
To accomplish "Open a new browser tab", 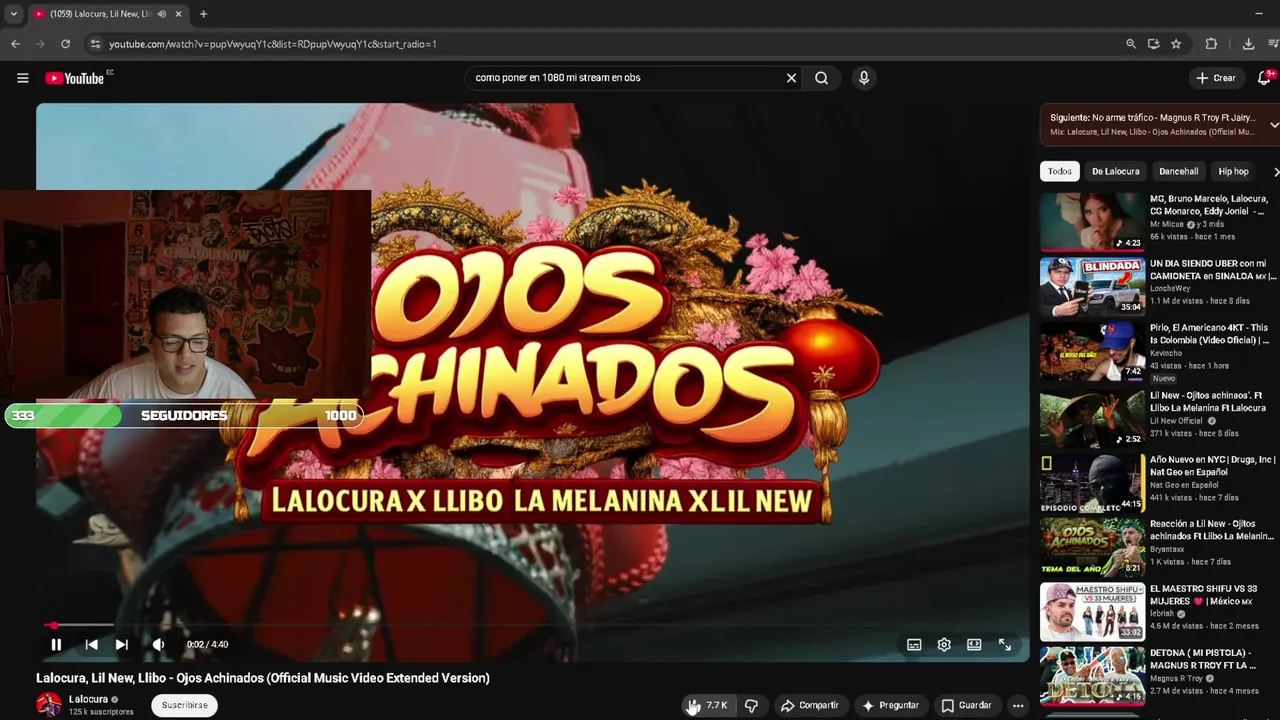I will 203,14.
